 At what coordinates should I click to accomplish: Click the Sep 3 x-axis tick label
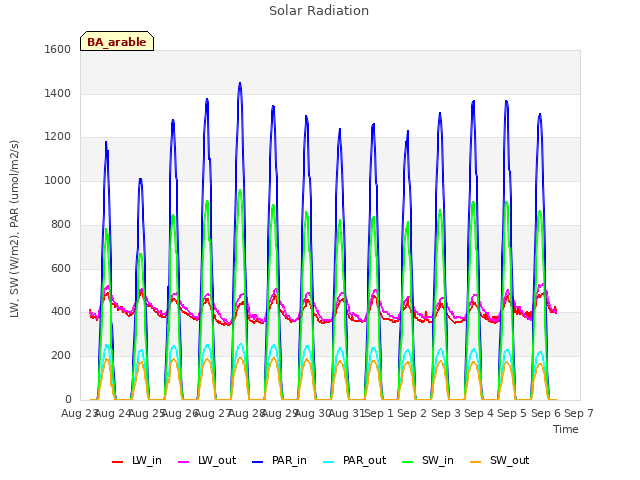point(445,413)
